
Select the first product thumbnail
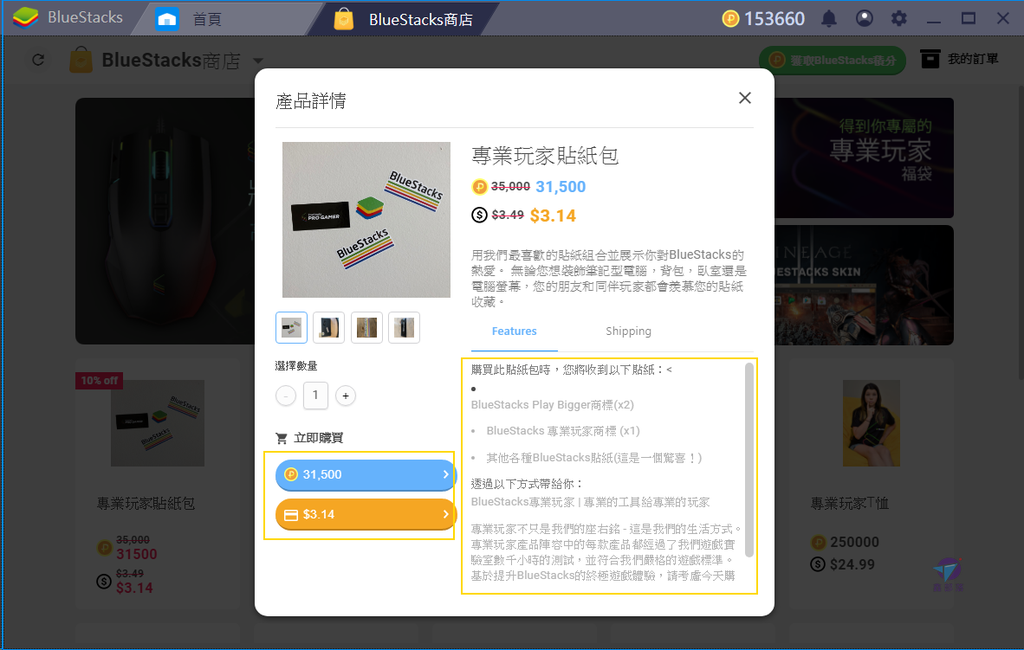tap(291, 327)
